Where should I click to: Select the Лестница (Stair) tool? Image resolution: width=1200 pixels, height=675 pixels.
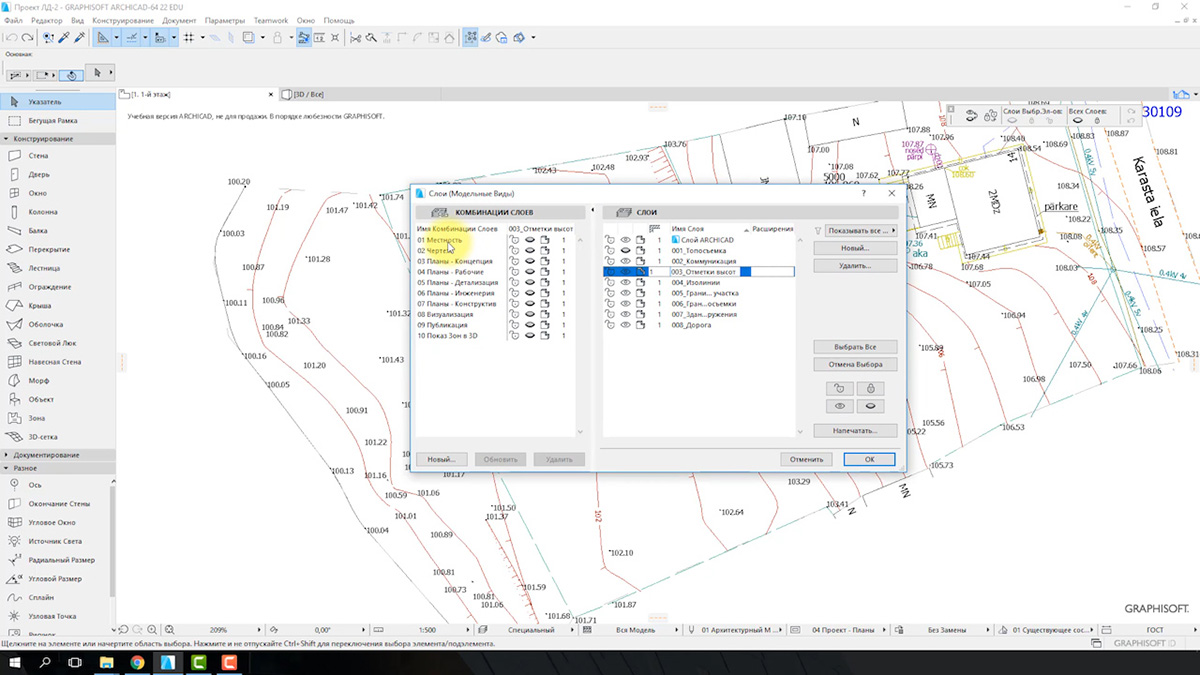tap(44, 268)
